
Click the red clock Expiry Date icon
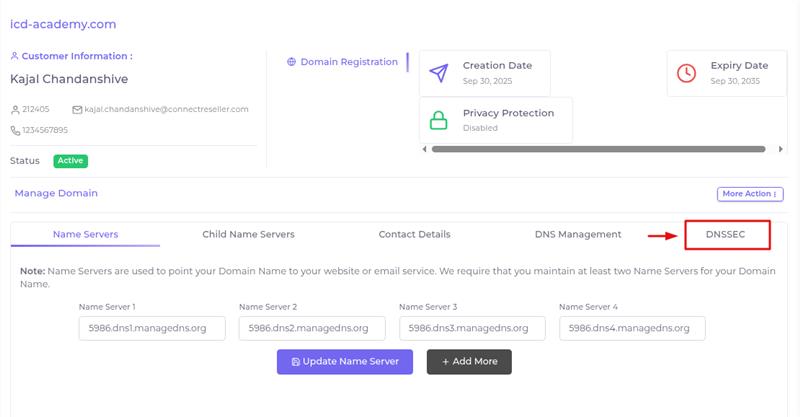coord(686,73)
